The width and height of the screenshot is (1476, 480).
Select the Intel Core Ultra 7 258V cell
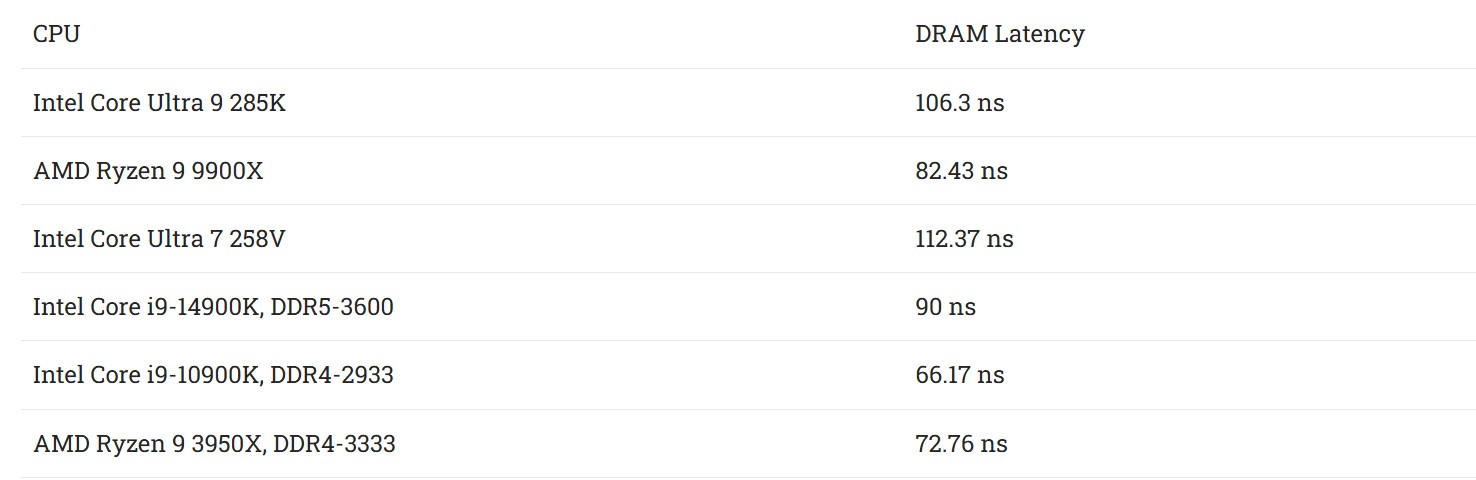(x=159, y=239)
